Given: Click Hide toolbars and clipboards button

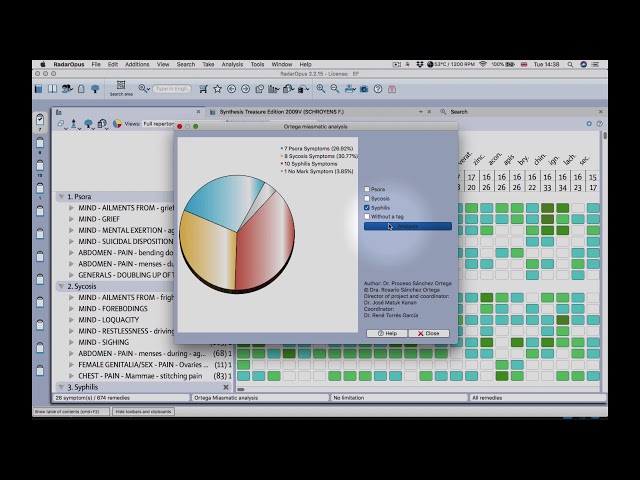Looking at the screenshot, I should (143, 411).
